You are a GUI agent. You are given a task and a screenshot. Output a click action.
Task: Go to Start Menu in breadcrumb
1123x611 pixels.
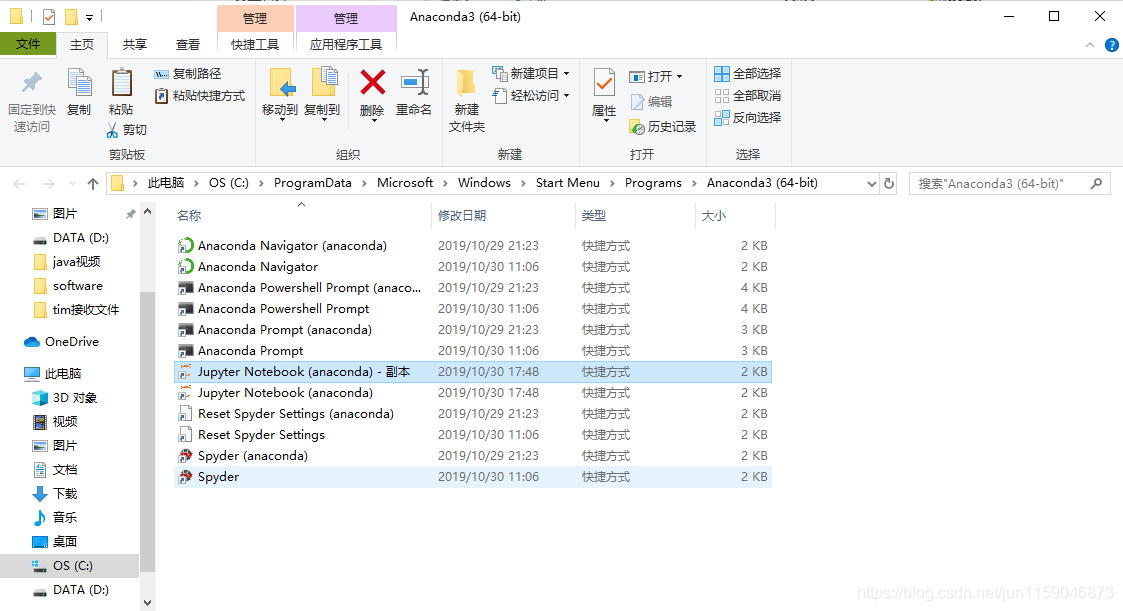click(x=567, y=183)
